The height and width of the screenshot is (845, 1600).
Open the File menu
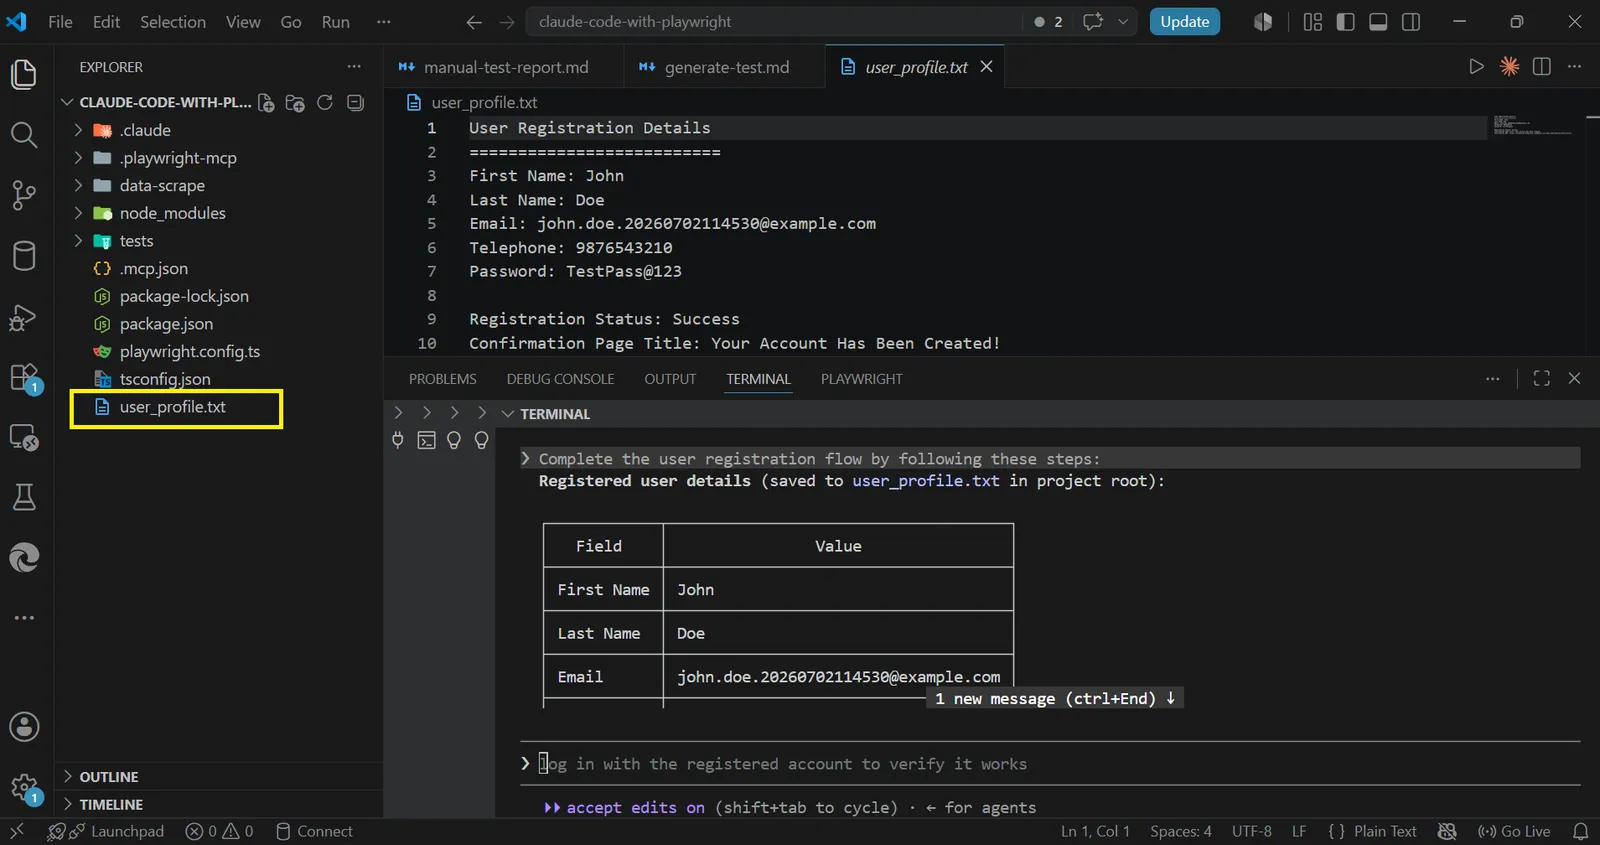tap(60, 22)
